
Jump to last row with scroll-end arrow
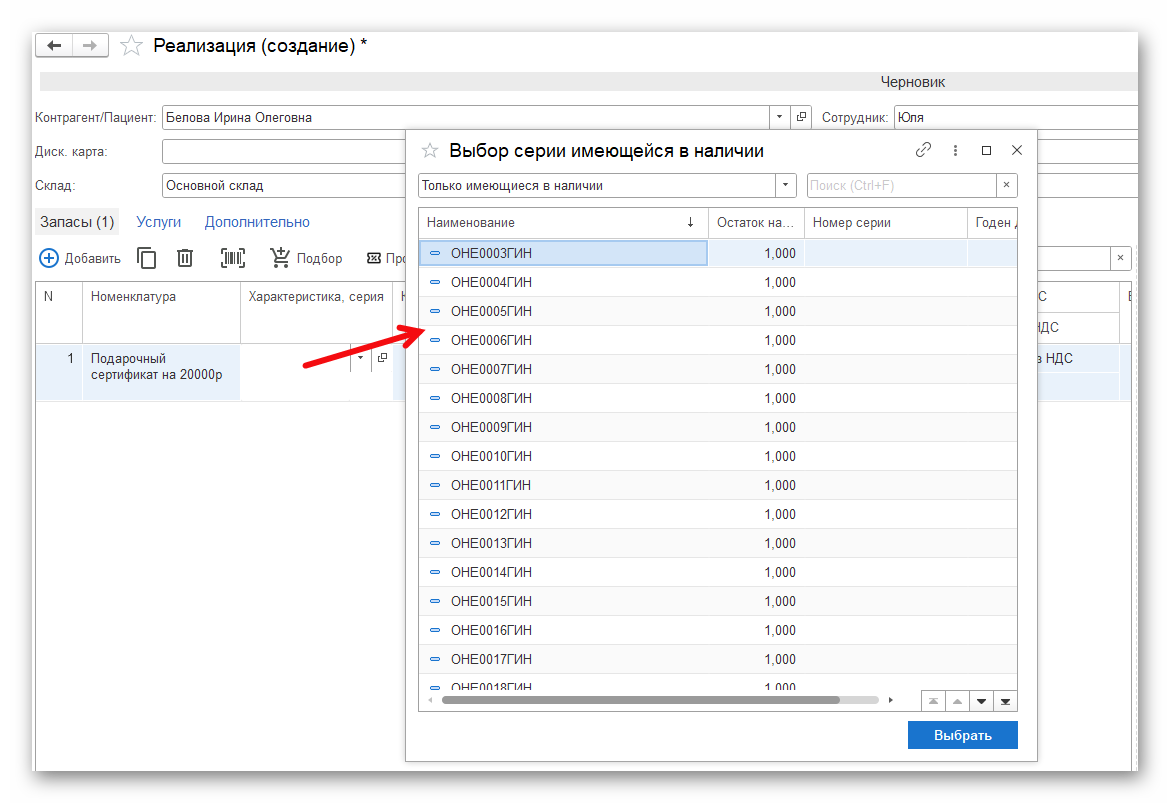pos(1005,701)
